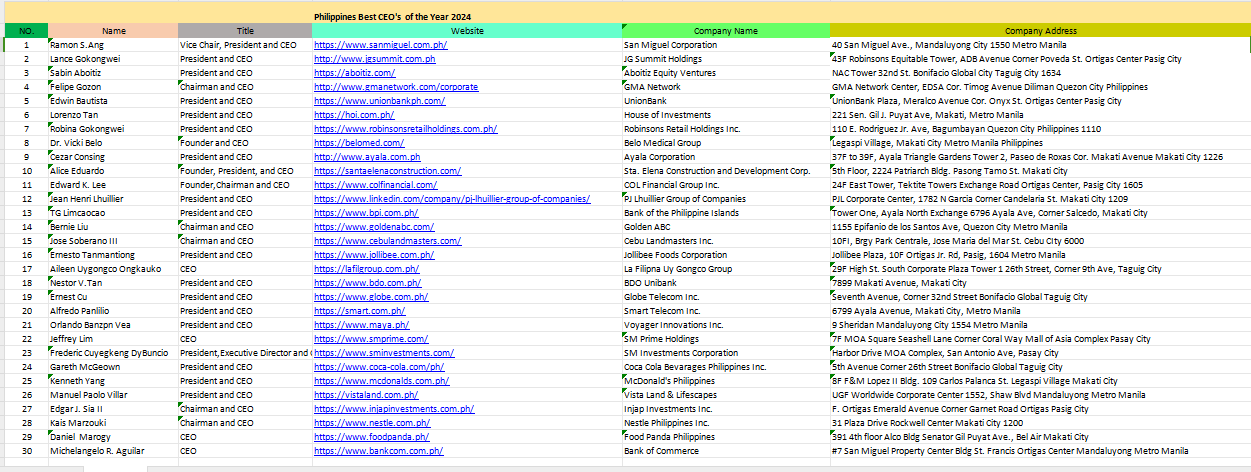Click the Michelangelo R. Aguilar cell
This screenshot has width=1251, height=472.
click(113, 451)
